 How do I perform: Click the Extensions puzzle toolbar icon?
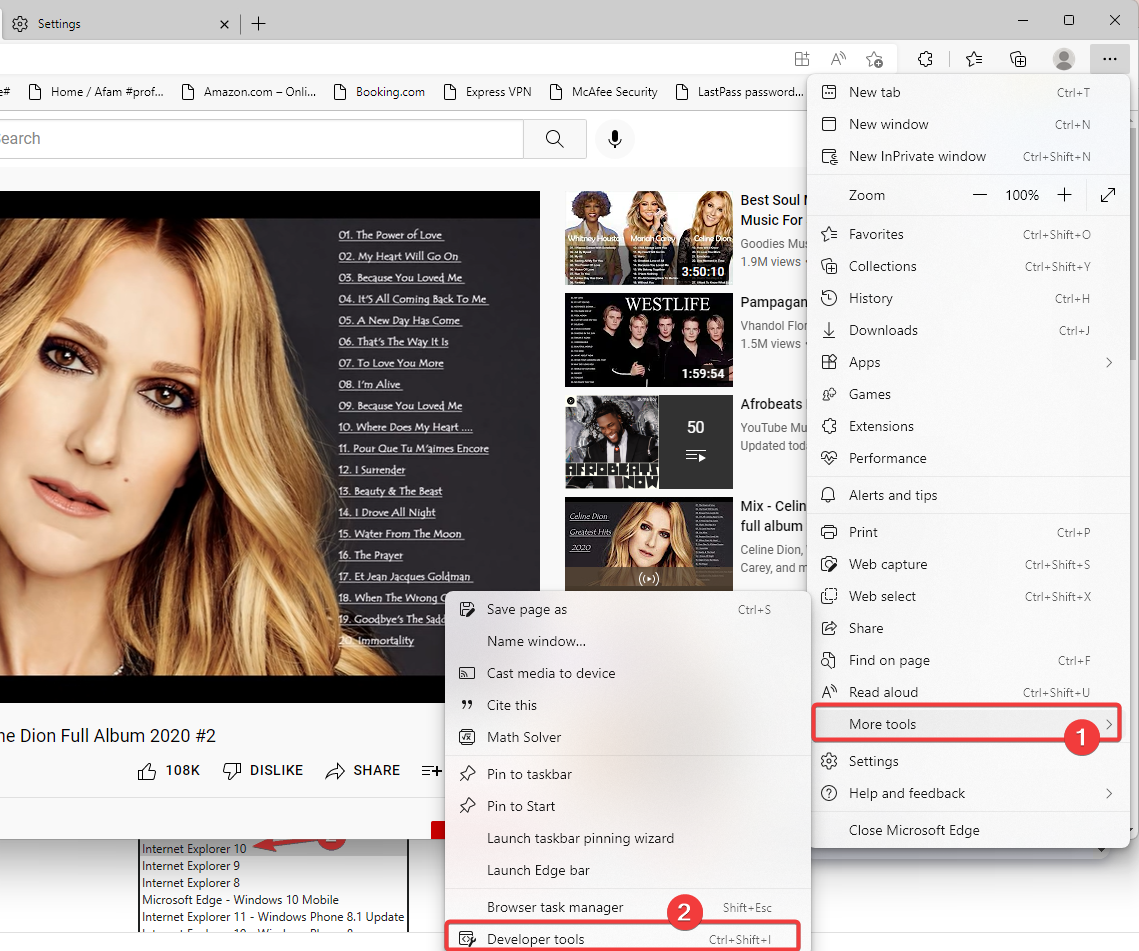(x=925, y=59)
